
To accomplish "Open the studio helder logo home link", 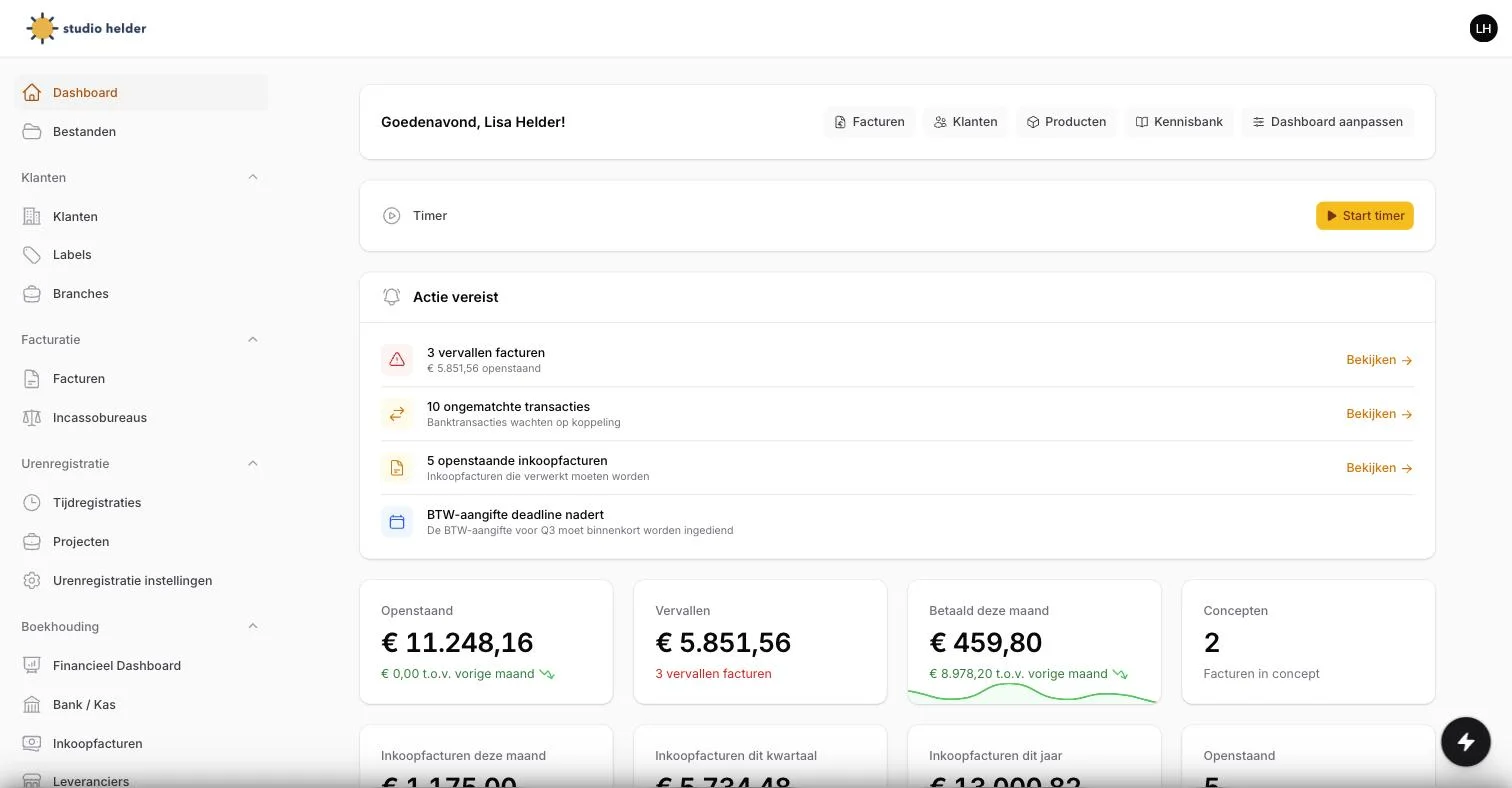I will [86, 28].
